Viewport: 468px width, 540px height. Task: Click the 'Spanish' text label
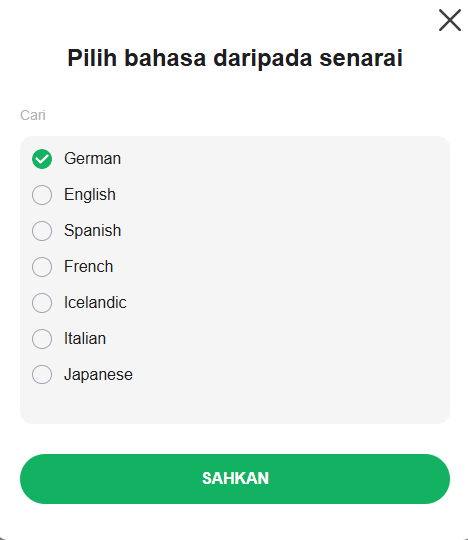pos(92,231)
